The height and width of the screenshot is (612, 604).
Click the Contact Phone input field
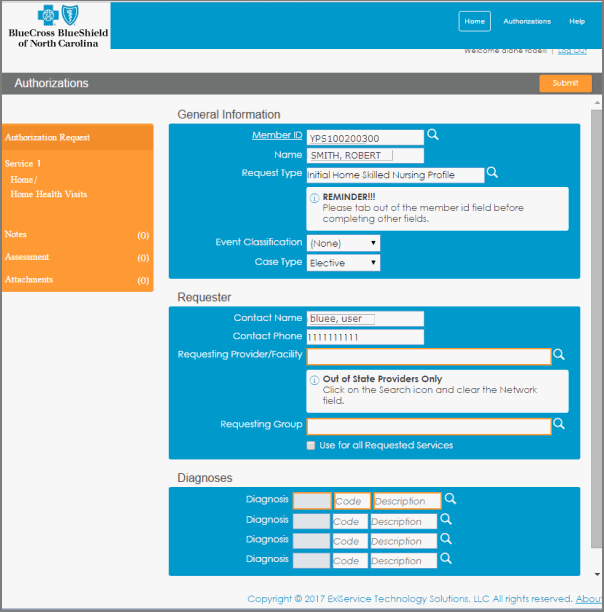(x=364, y=337)
